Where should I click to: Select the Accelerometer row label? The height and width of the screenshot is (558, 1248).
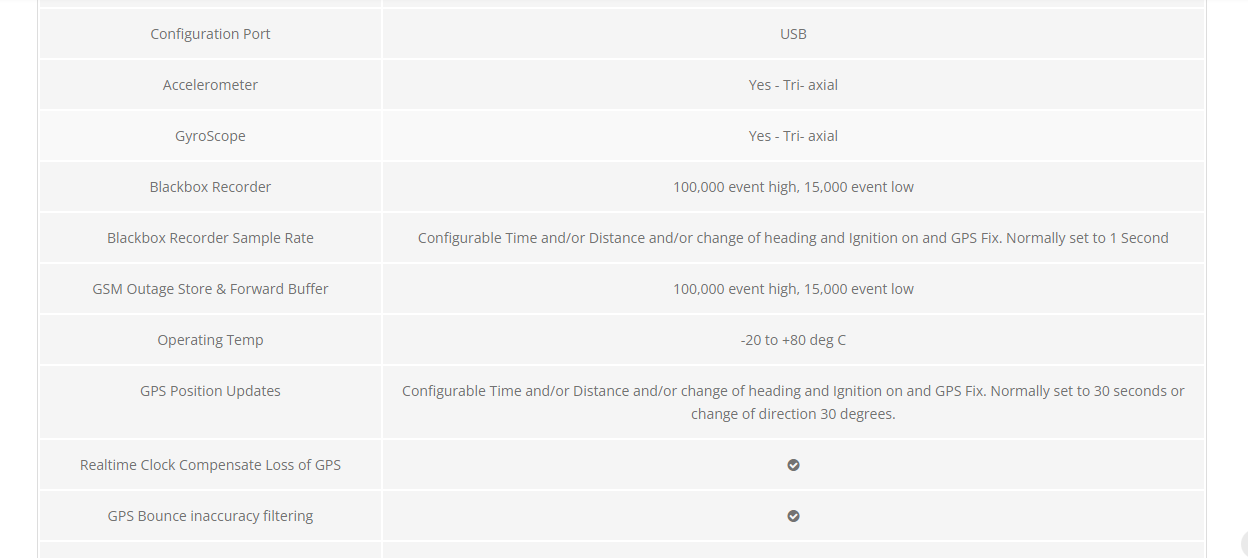210,85
